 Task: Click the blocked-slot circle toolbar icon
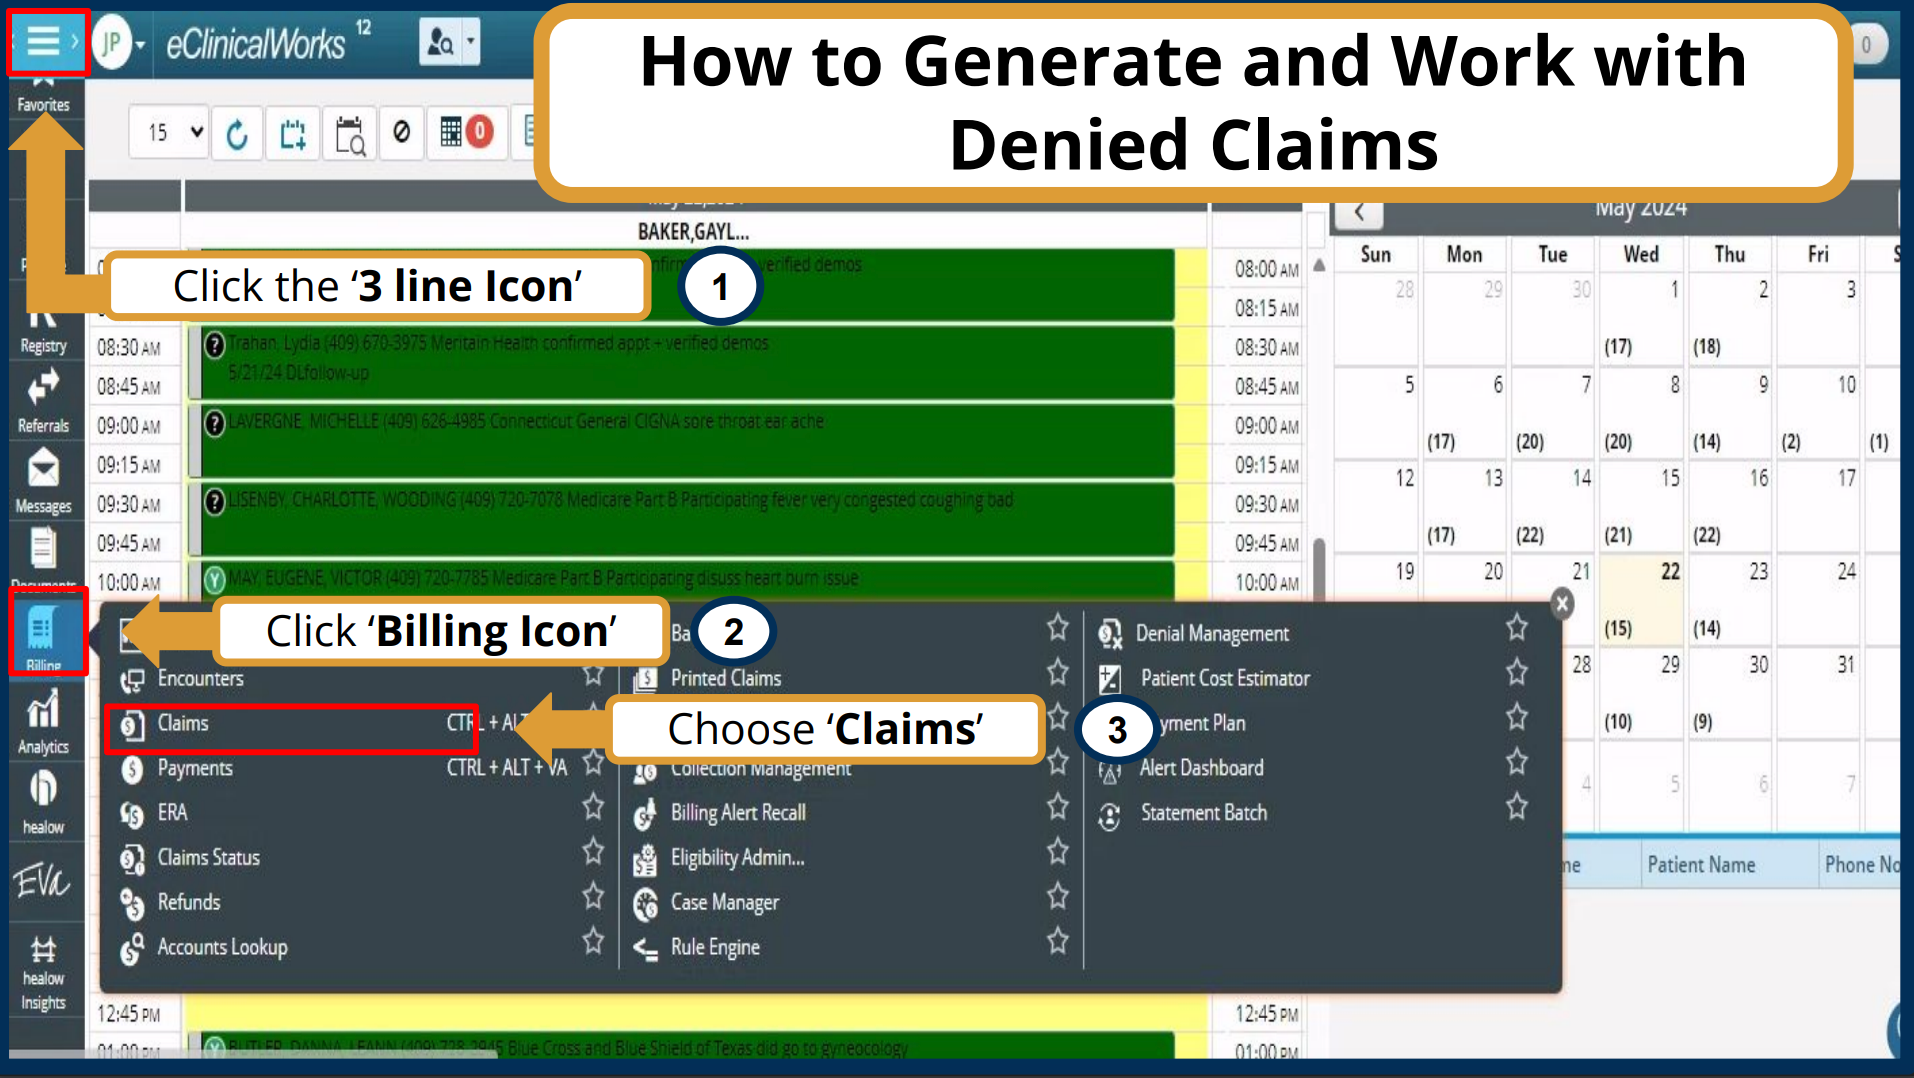tap(401, 132)
